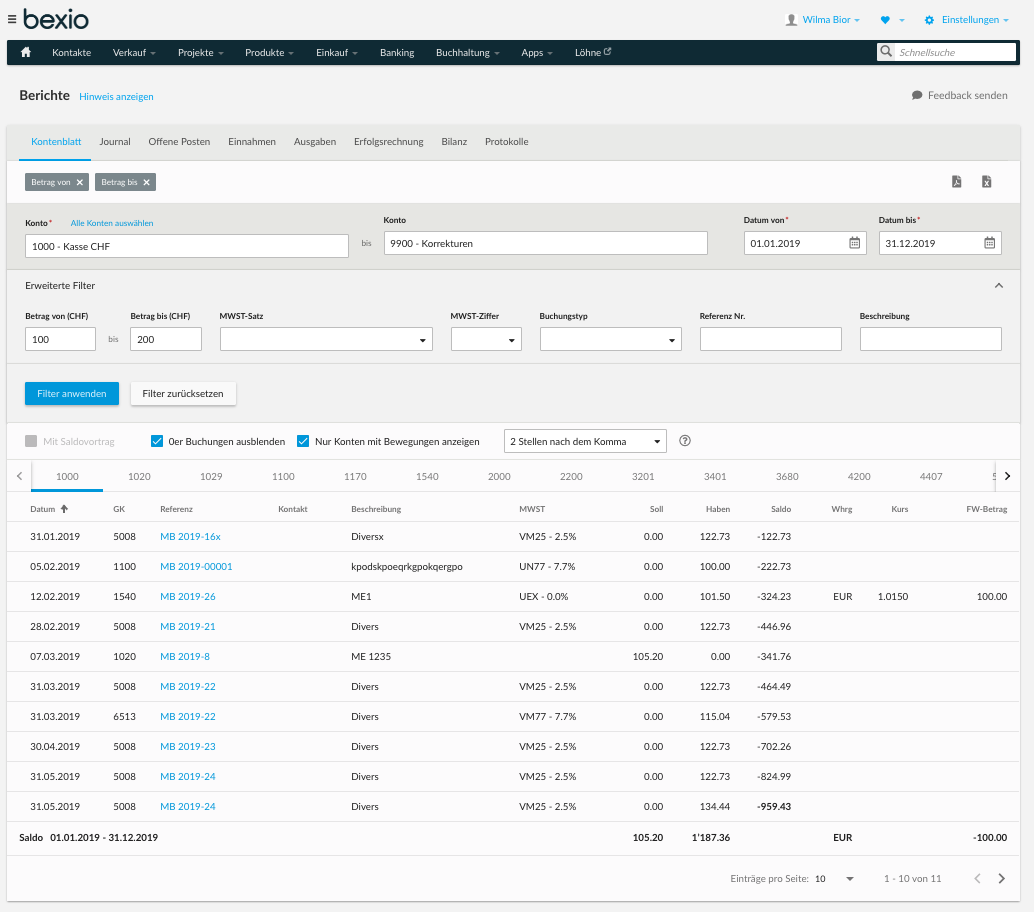
Task: Click the Betrag bis field with 200
Action: click(x=166, y=339)
